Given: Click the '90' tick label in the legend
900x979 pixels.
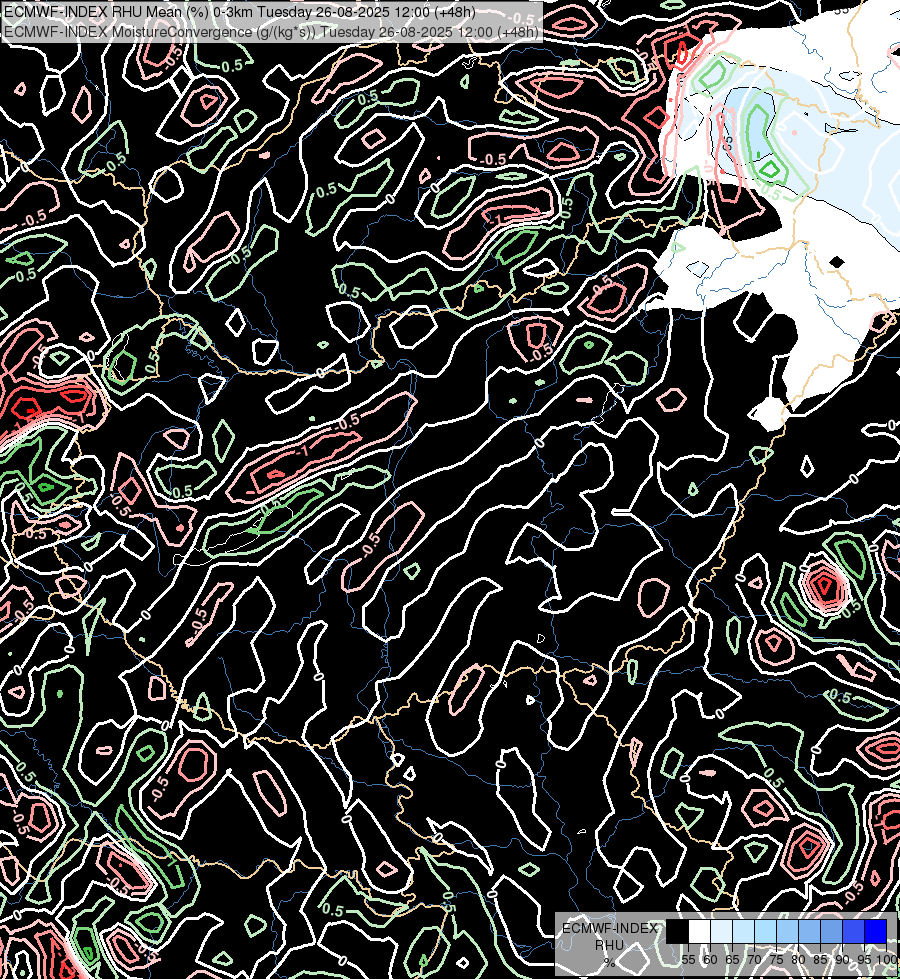Looking at the screenshot, I should 842,960.
